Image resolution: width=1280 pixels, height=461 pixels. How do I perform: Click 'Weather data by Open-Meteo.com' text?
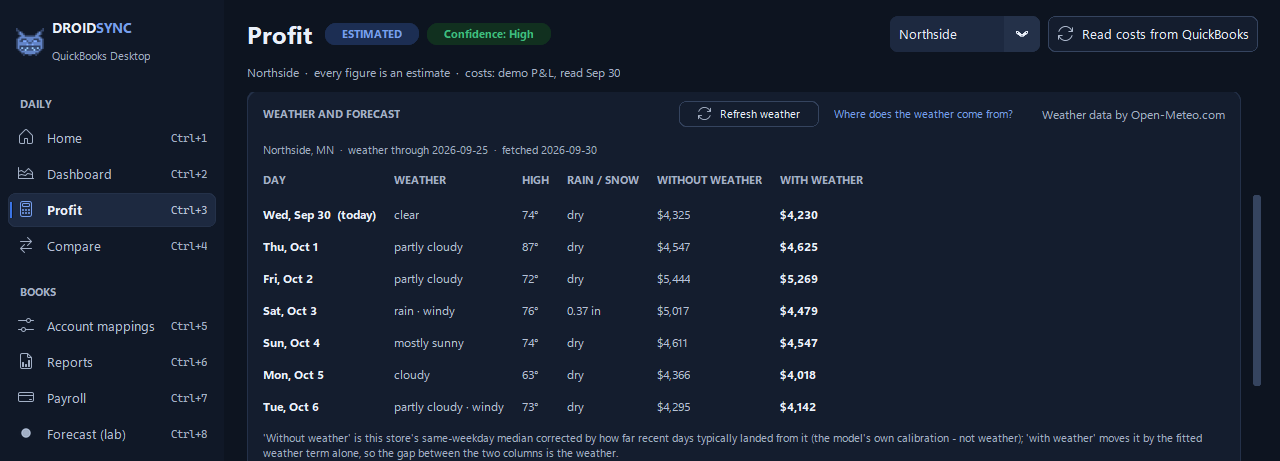tap(1133, 115)
